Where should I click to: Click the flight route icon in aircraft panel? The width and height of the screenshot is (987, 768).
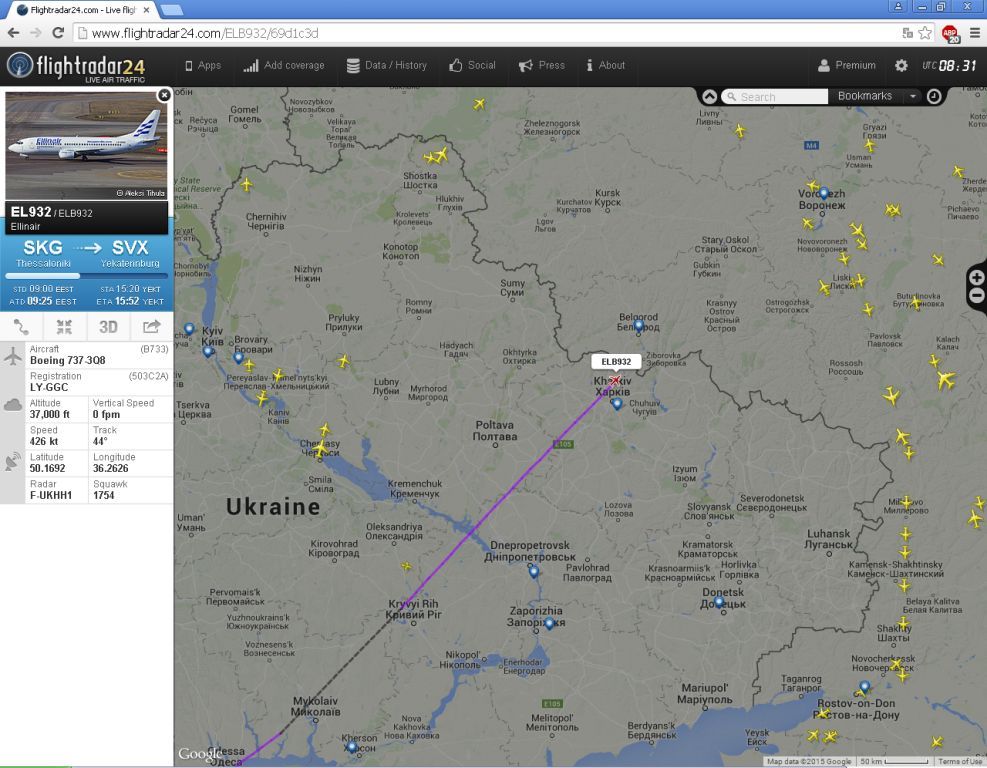click(x=21, y=327)
